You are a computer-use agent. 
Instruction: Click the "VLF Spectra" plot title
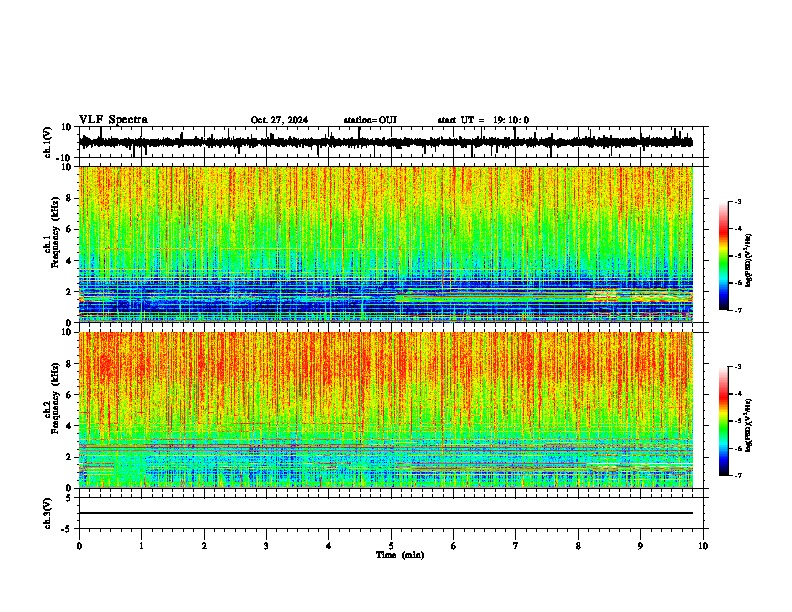[x=113, y=120]
